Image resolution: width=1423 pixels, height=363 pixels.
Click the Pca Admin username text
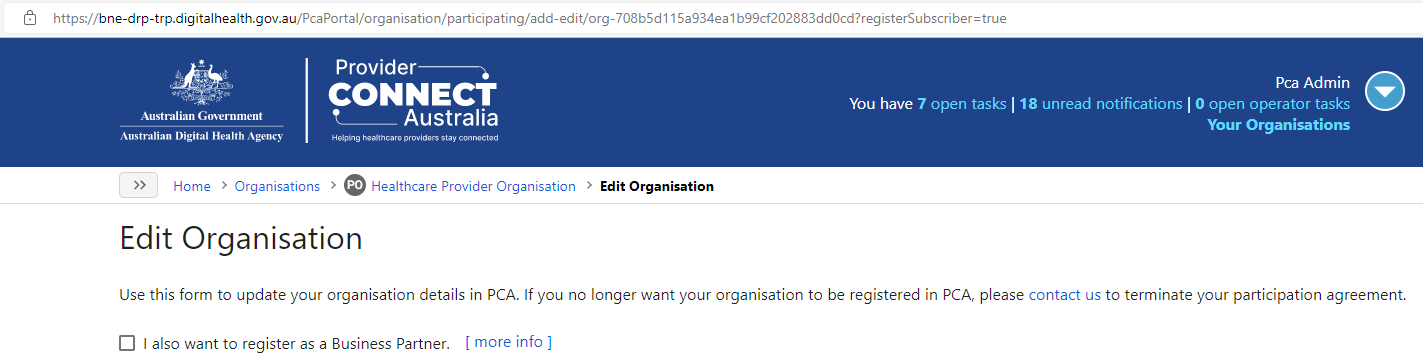[1313, 83]
